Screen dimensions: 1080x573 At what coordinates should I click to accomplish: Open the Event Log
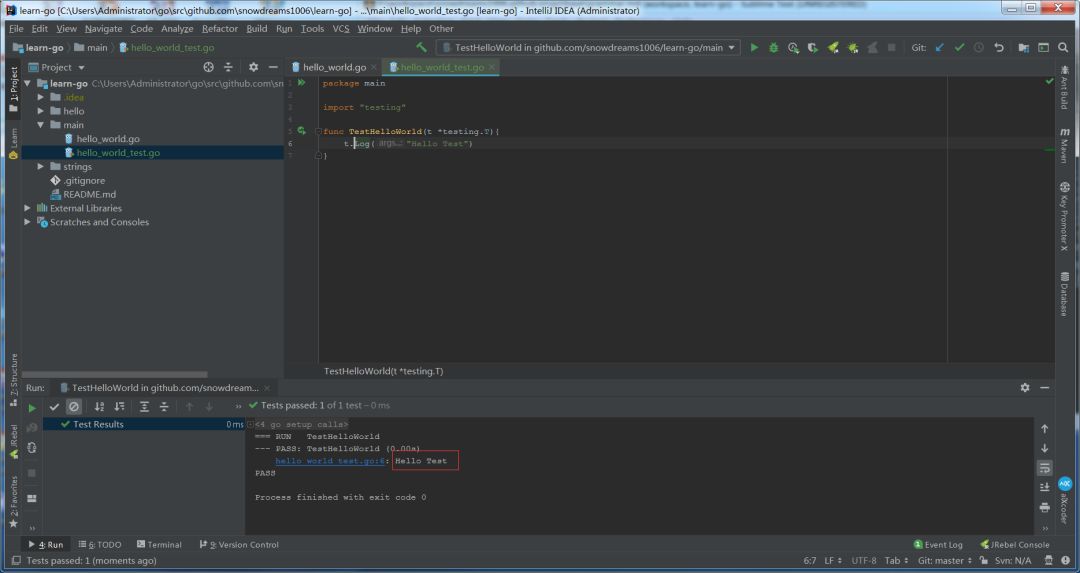click(x=938, y=544)
